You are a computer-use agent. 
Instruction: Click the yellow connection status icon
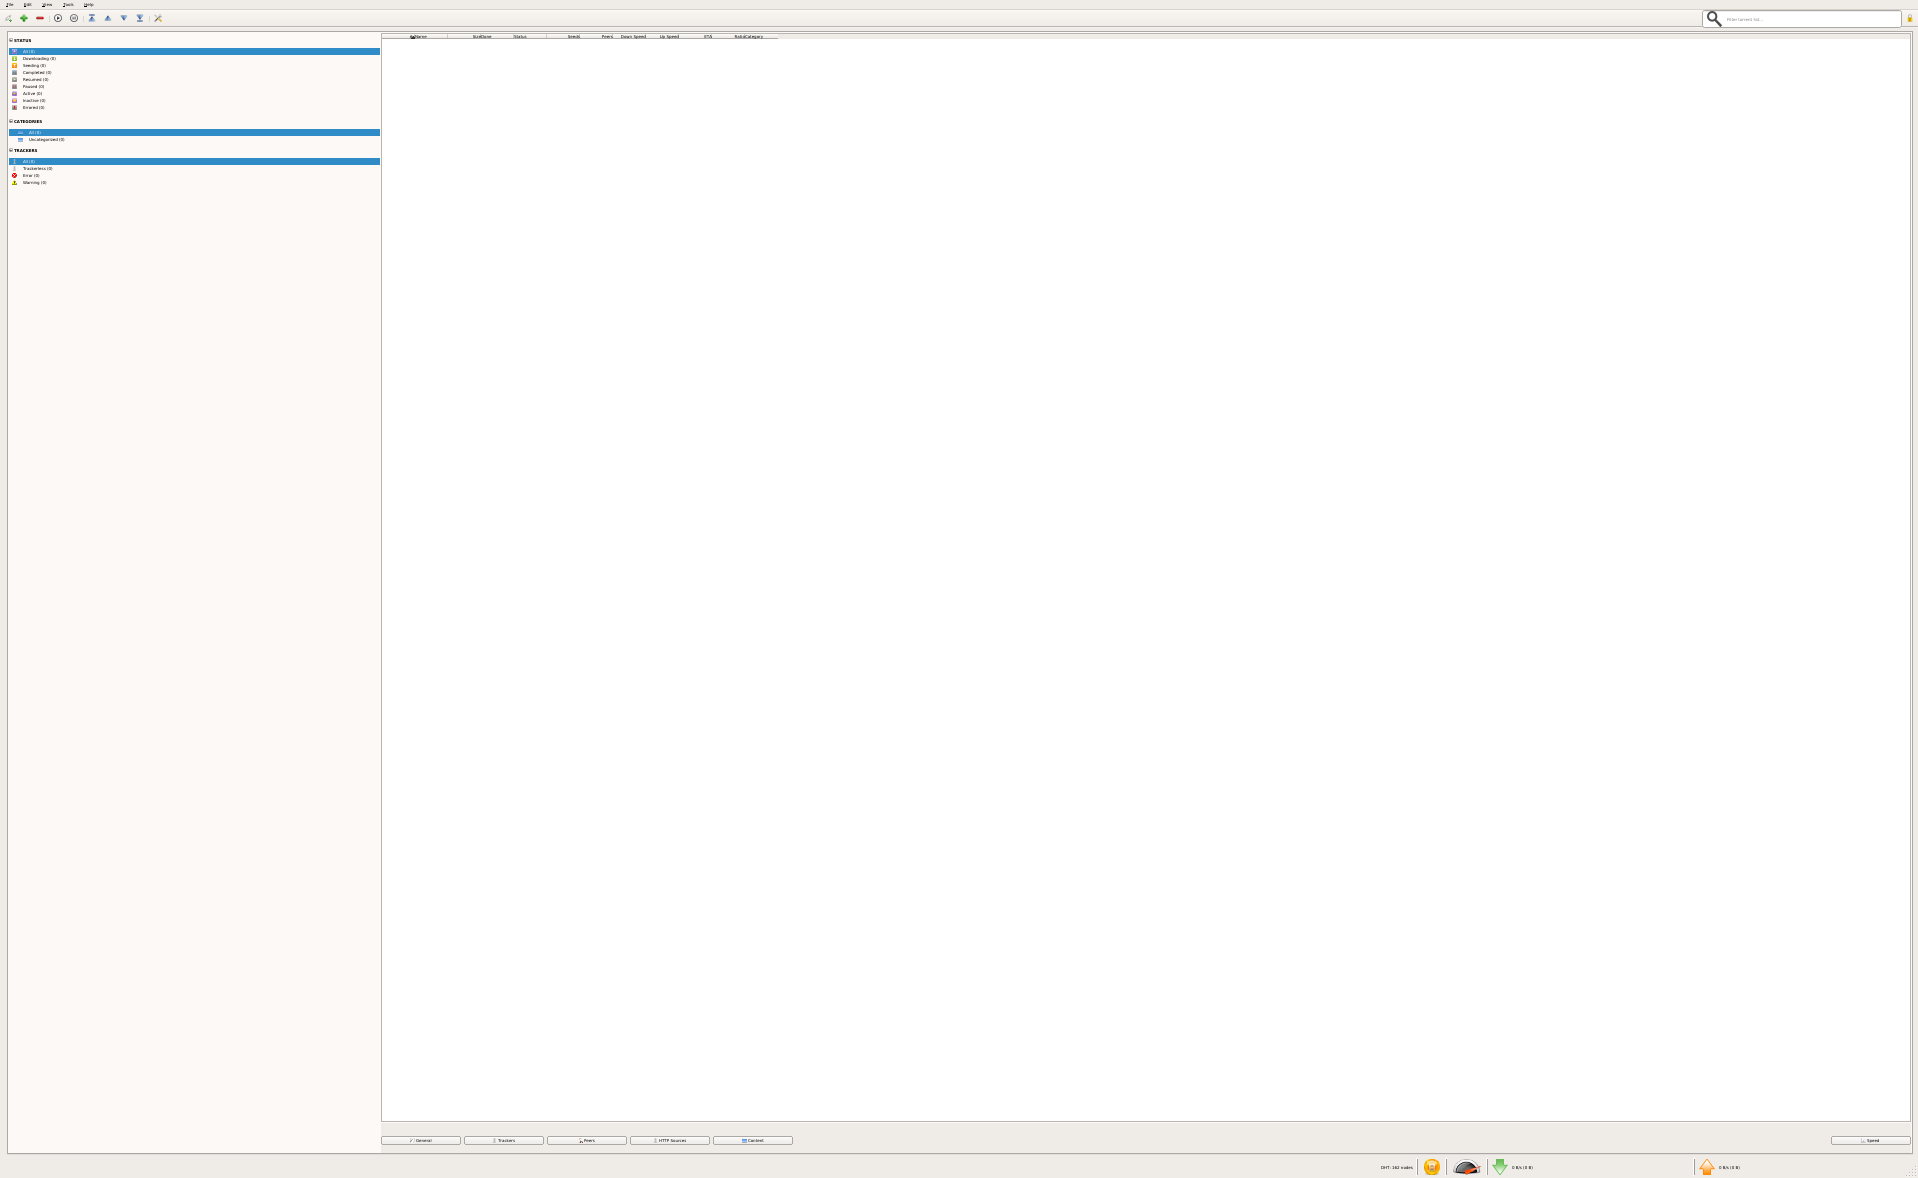1431,1167
